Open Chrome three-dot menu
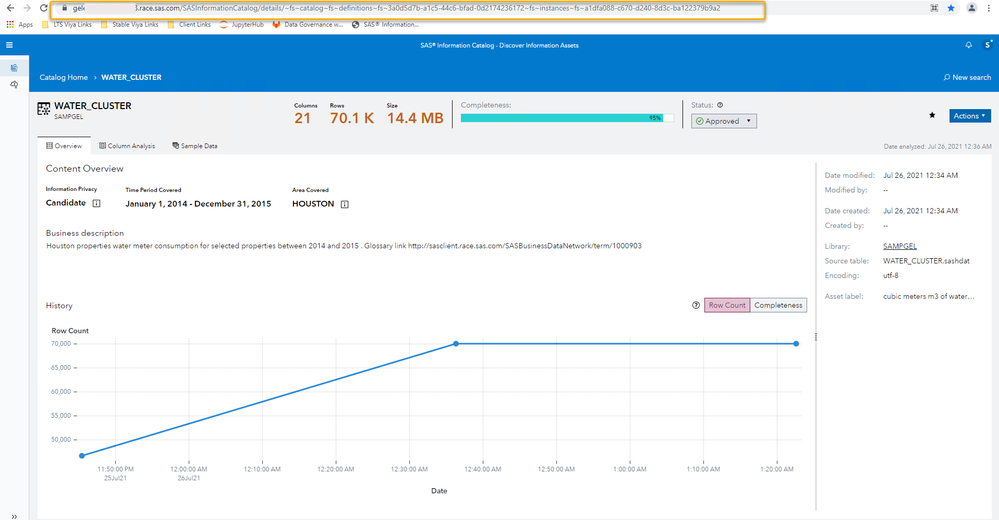Image resolution: width=999 pixels, height=520 pixels. click(x=990, y=8)
